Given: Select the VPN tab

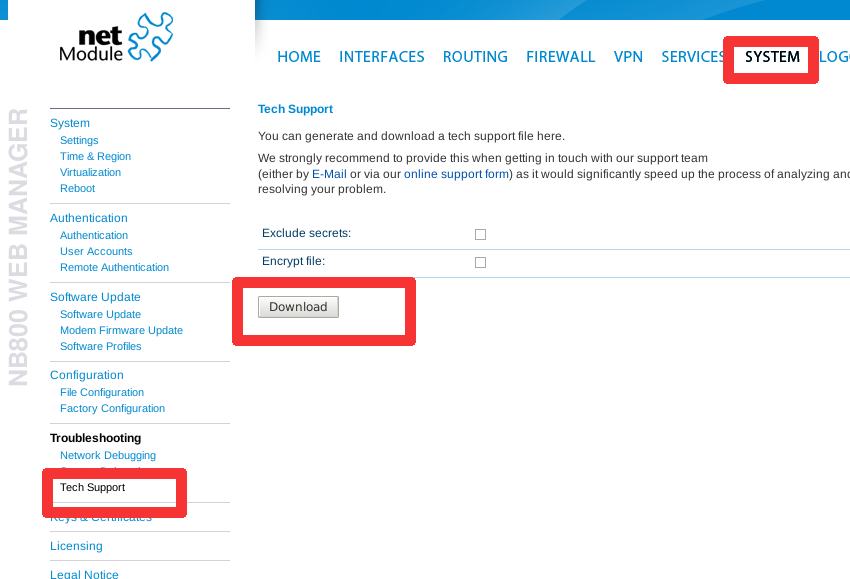Looking at the screenshot, I should pos(628,57).
